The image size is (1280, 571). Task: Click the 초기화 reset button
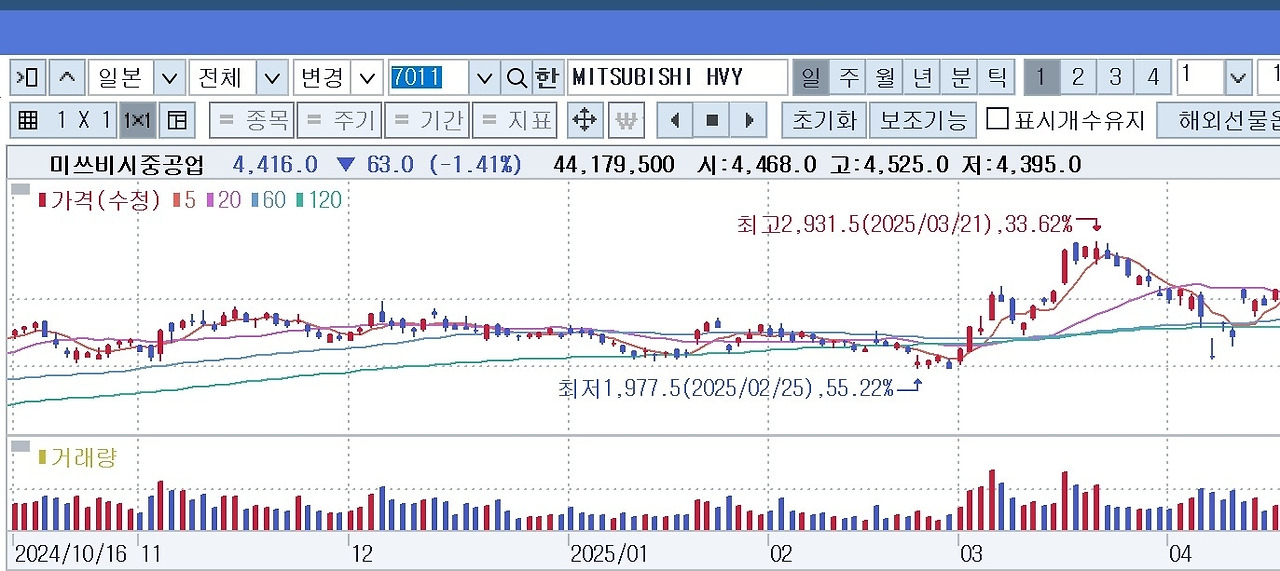pos(824,121)
